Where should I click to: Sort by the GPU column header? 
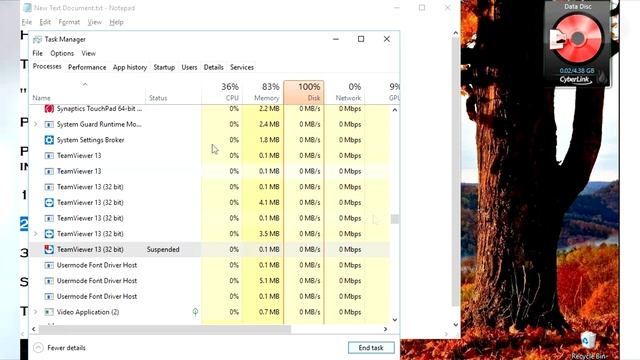(382, 92)
